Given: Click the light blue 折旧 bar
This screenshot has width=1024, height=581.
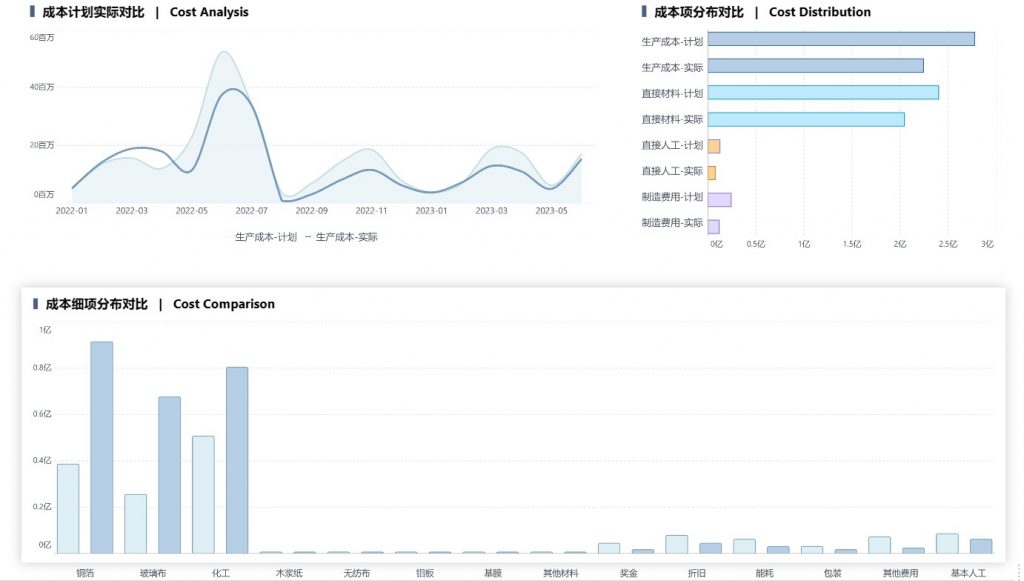Looking at the screenshot, I should pyautogui.click(x=677, y=544).
